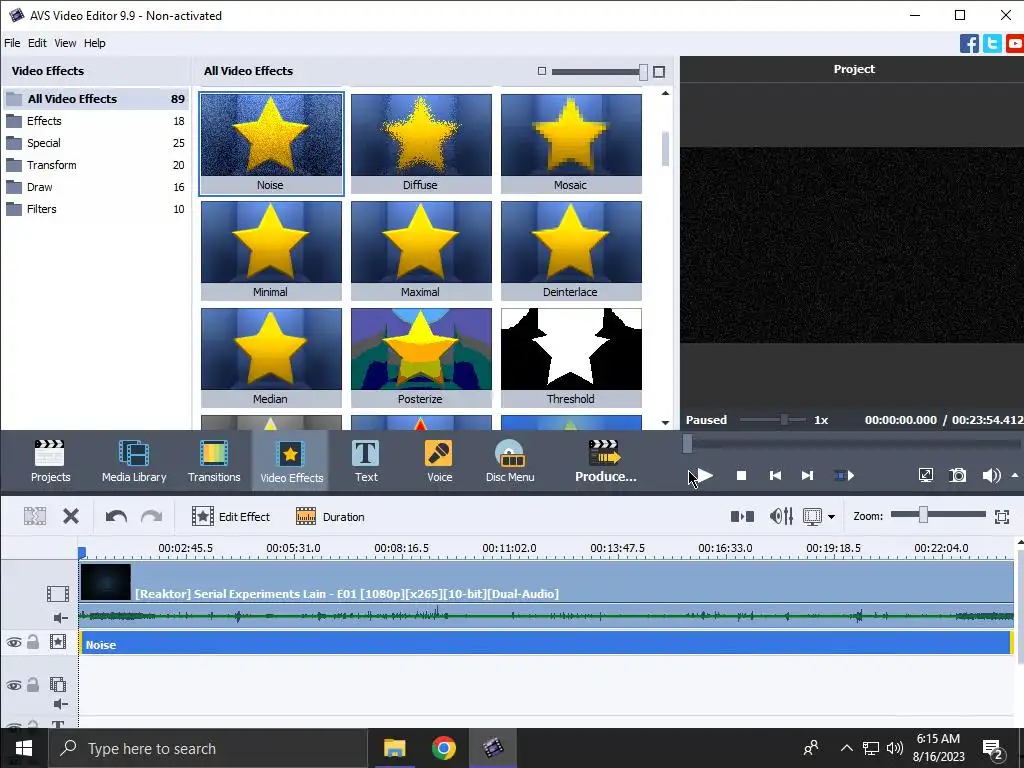Play the preview video
Image resolution: width=1024 pixels, height=768 pixels.
pos(705,475)
